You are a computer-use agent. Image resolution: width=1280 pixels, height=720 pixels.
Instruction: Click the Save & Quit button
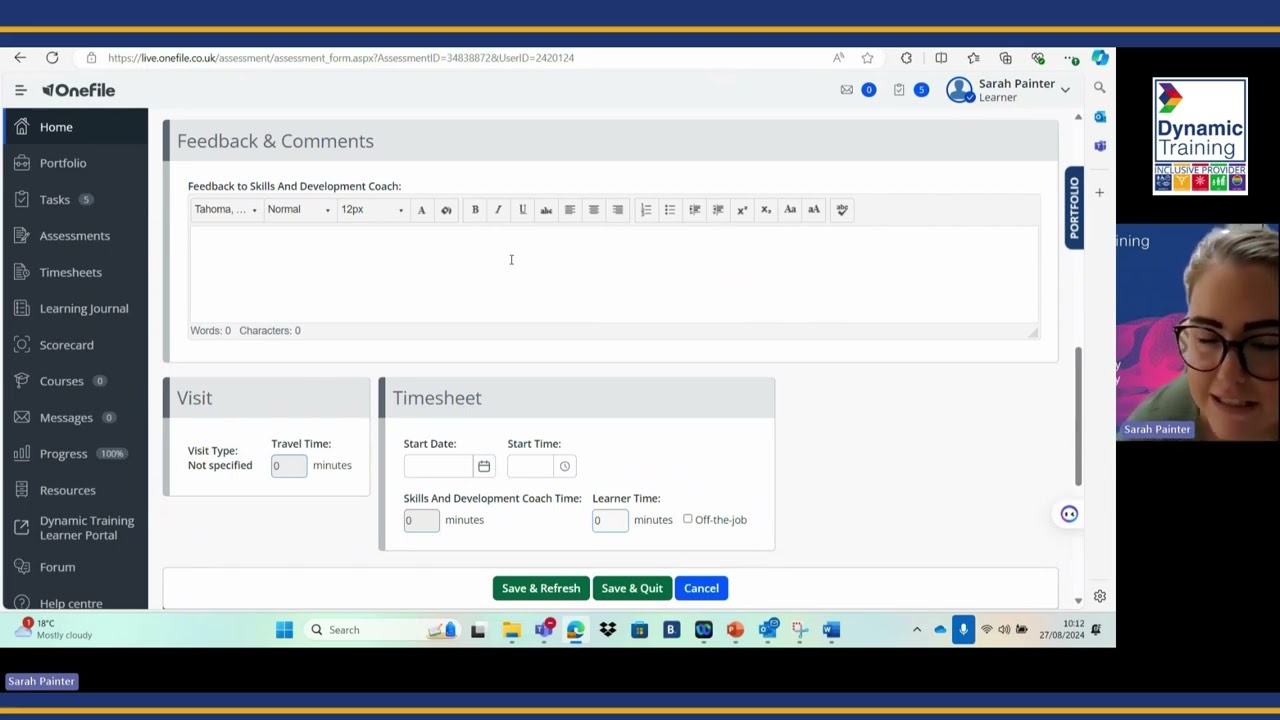coord(632,588)
